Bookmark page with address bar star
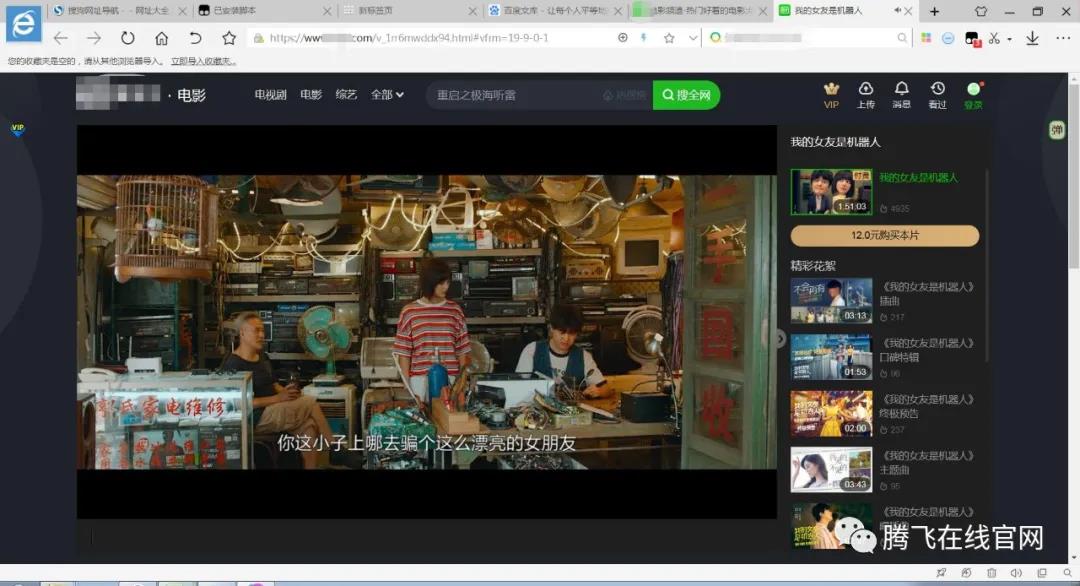 (x=668, y=38)
